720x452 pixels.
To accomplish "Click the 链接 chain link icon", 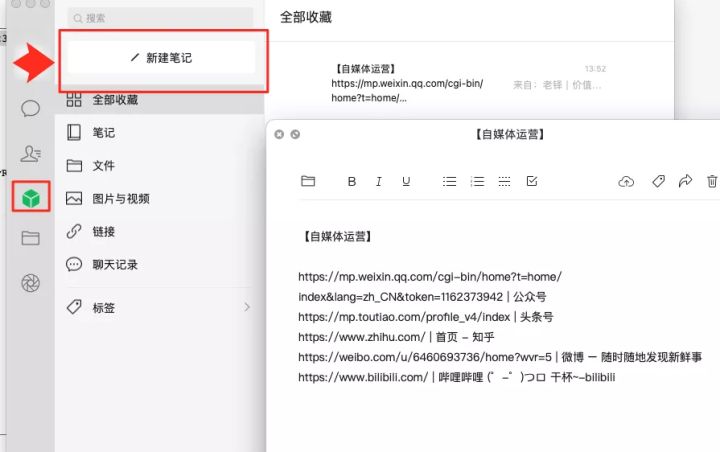I will pyautogui.click(x=74, y=231).
